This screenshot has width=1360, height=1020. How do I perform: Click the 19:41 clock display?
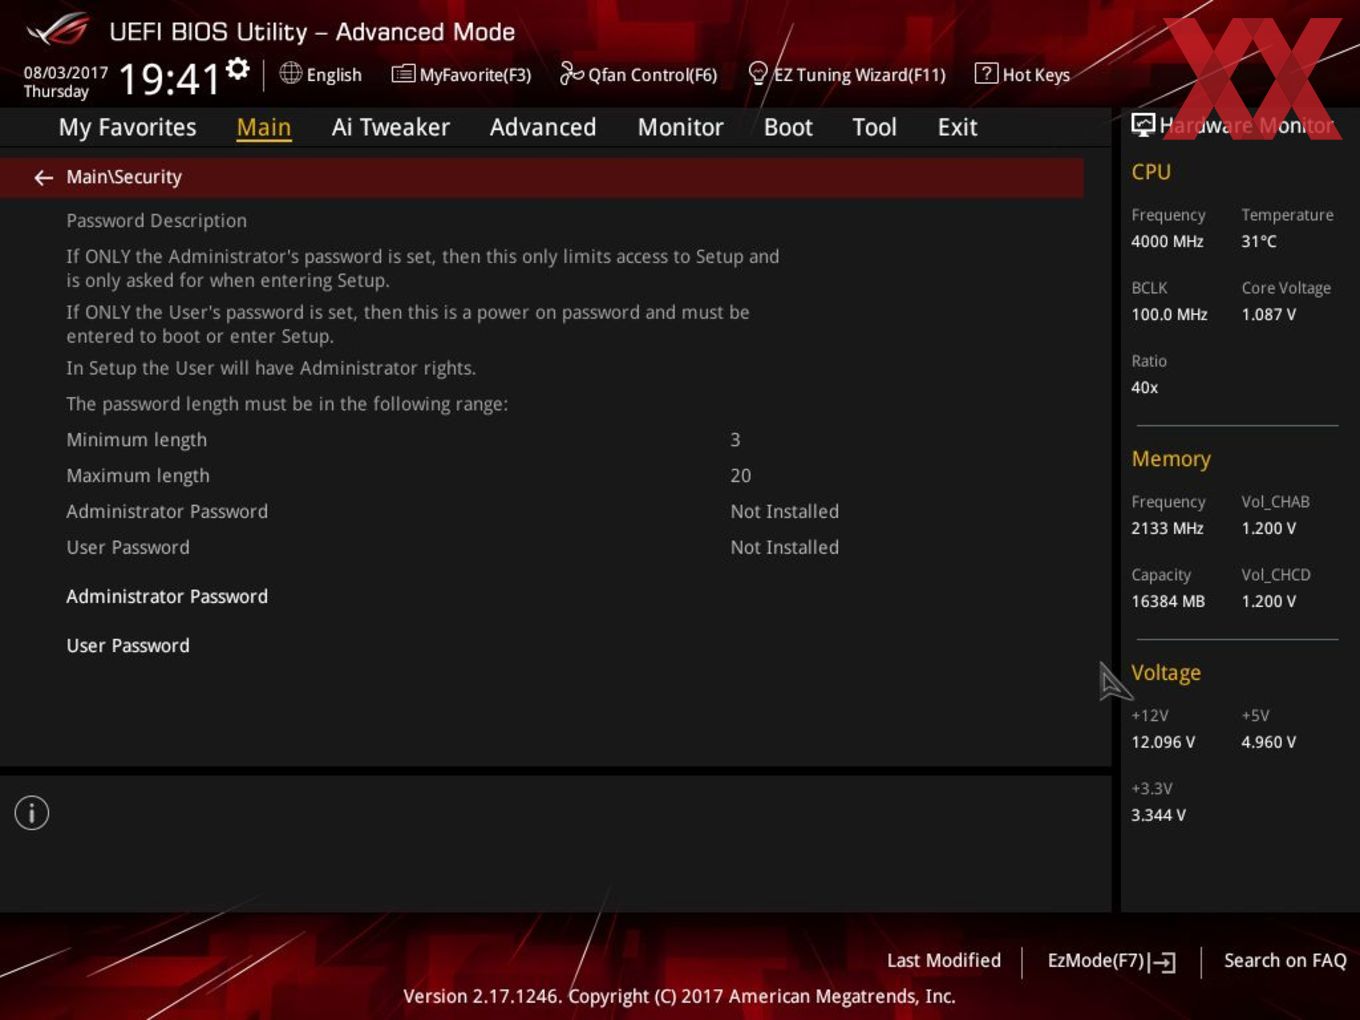168,78
